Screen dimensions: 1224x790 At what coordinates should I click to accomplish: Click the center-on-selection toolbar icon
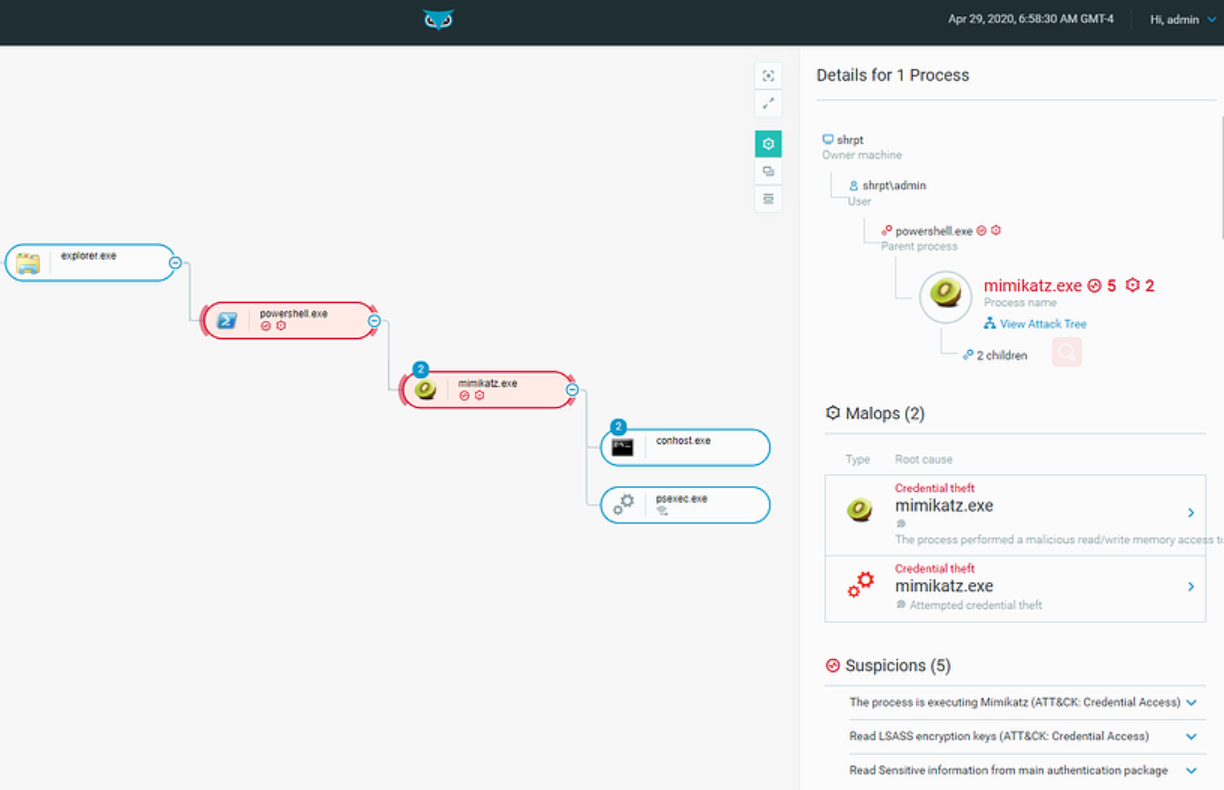coord(768,76)
